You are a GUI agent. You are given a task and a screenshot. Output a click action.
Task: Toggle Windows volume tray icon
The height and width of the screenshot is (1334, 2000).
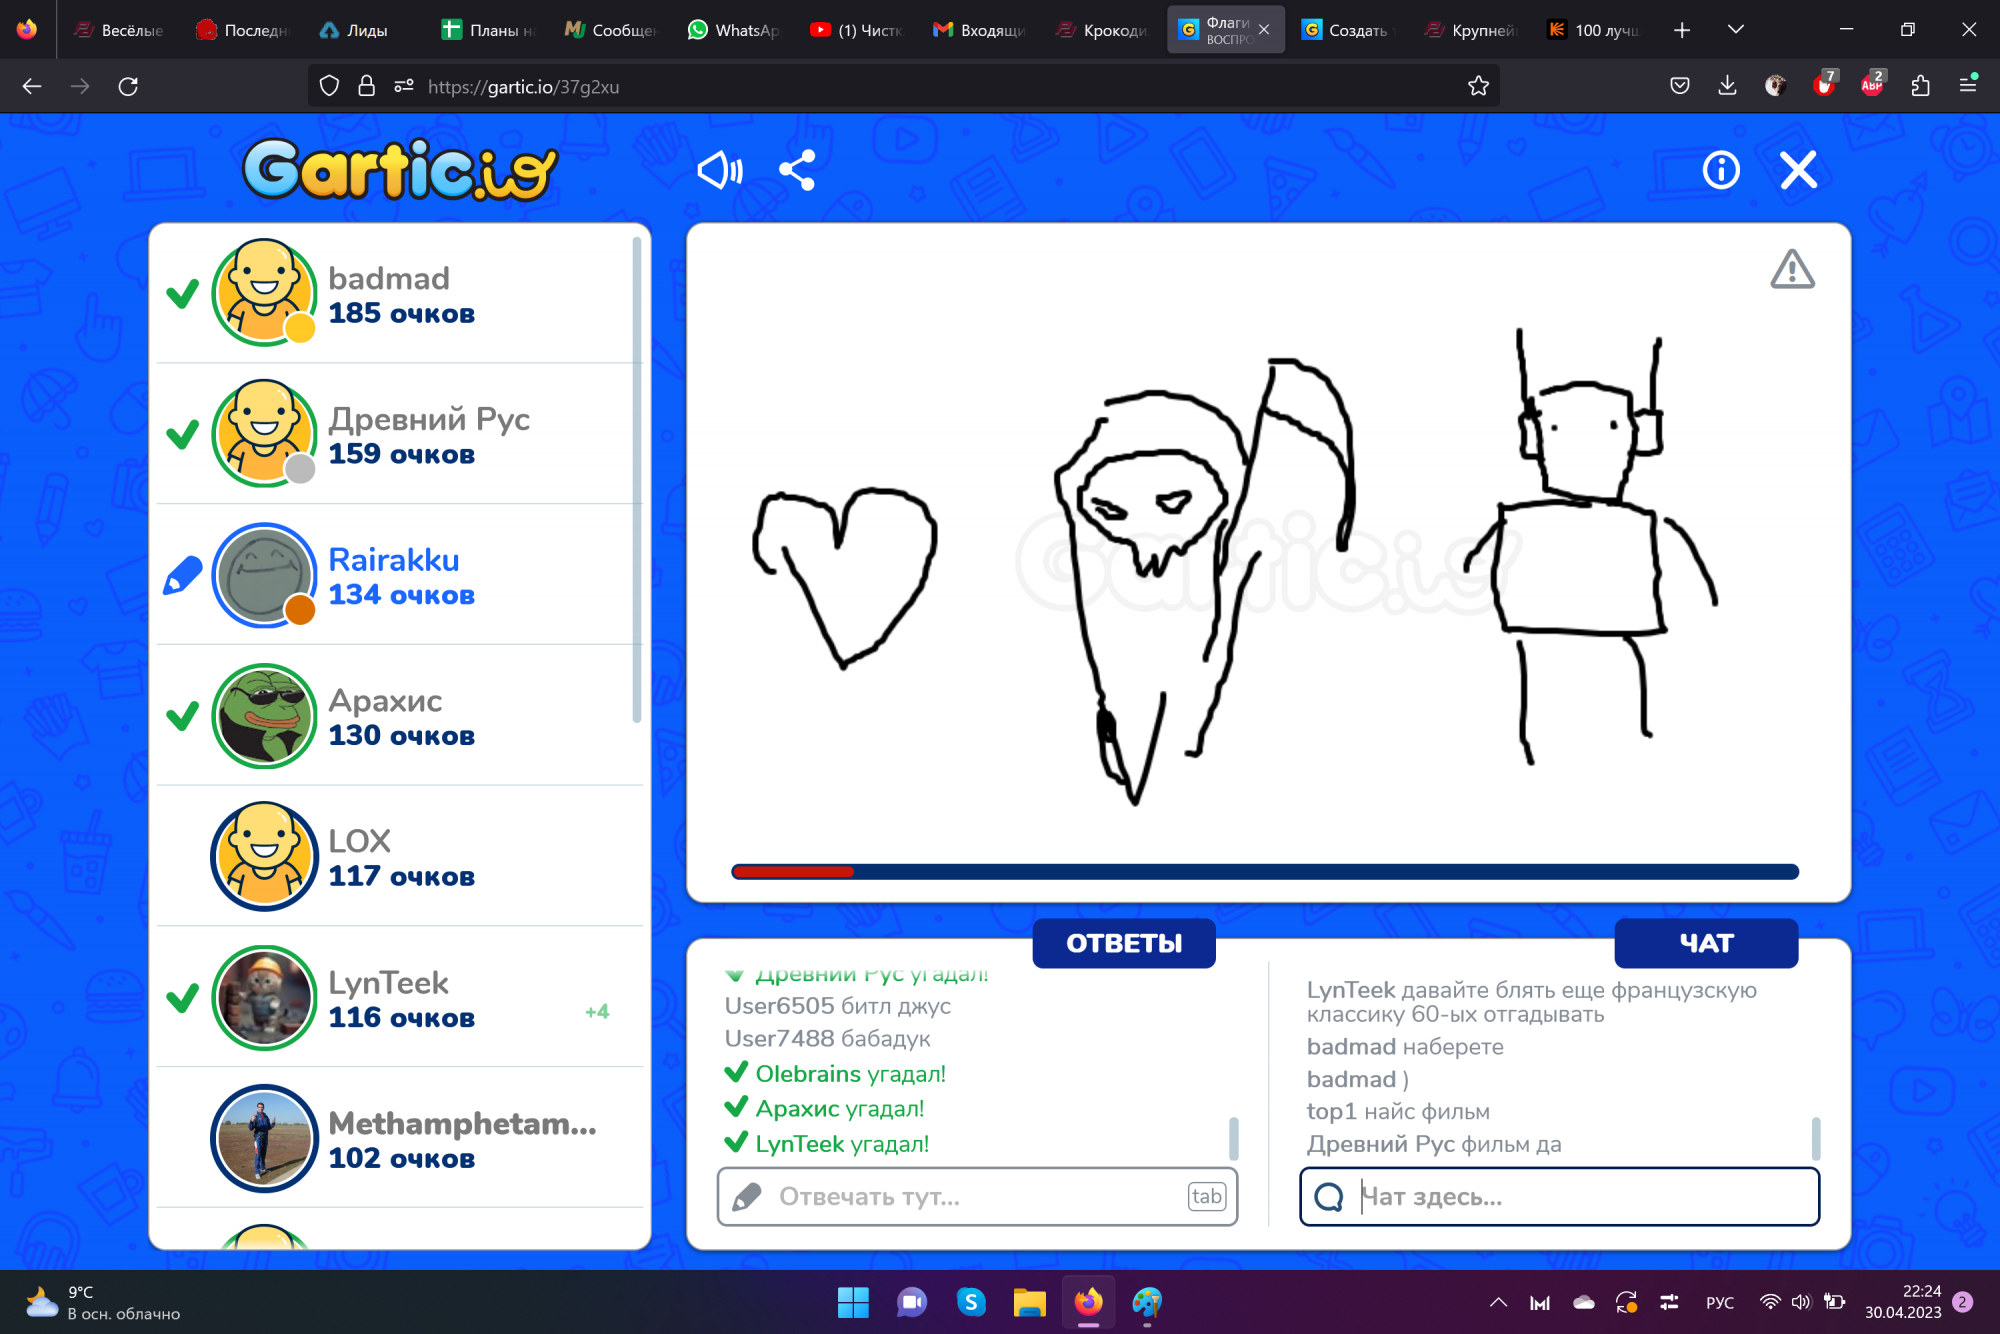point(1800,1301)
